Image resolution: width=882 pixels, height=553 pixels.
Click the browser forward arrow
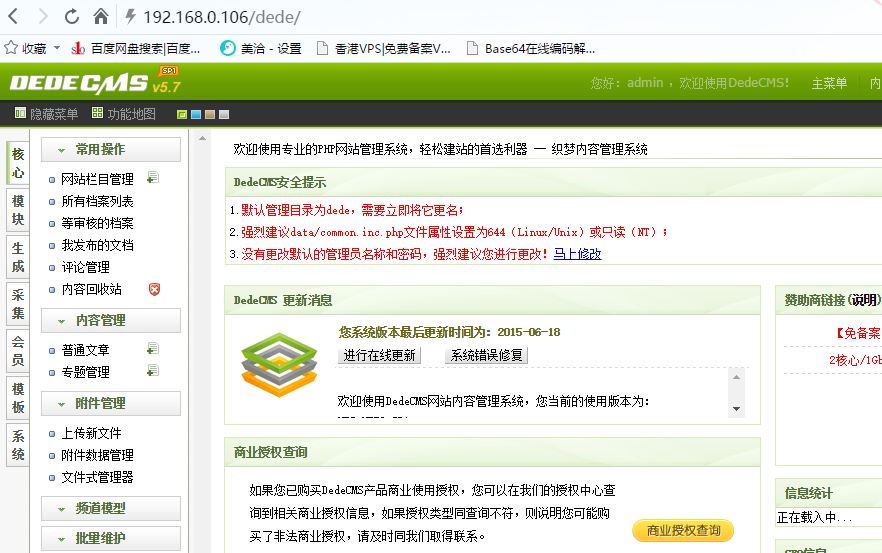coord(43,16)
